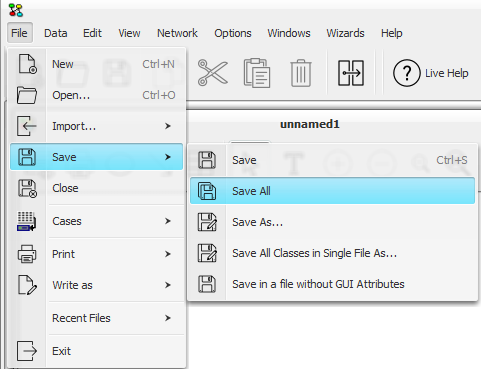The width and height of the screenshot is (481, 369).
Task: Click the Save As floppy-pencil icon
Action: 207,222
